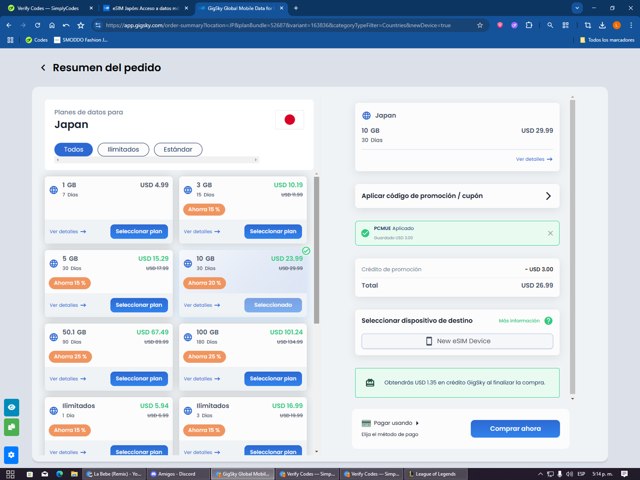Click the Codes bookmark
The width and height of the screenshot is (640, 480).
click(37, 40)
